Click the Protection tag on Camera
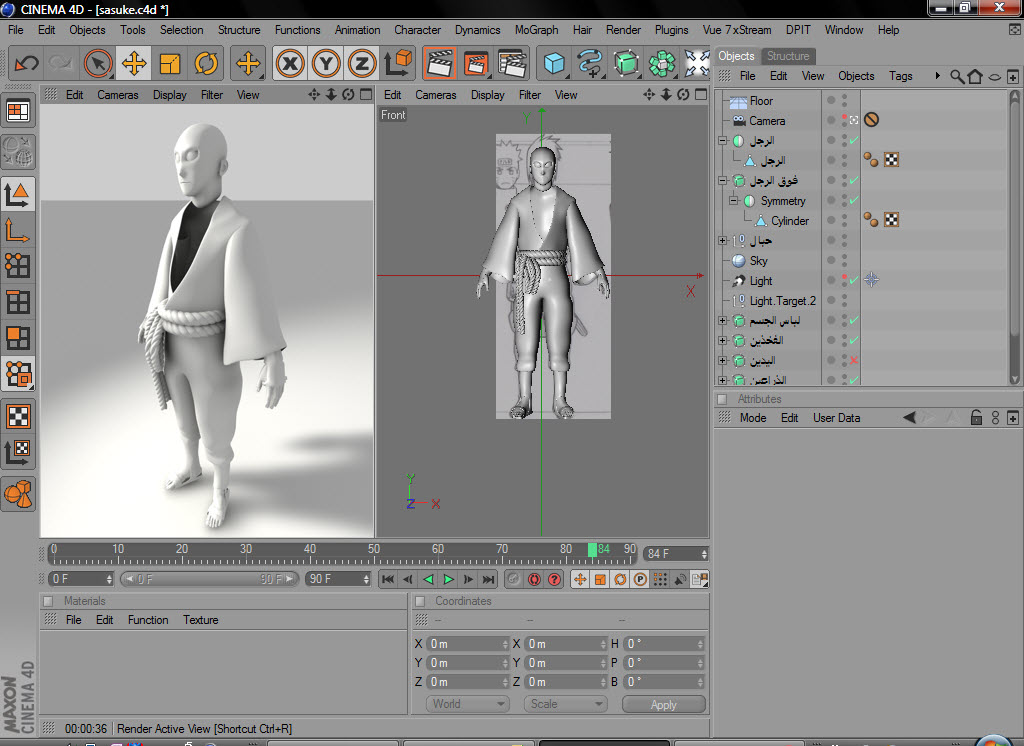The height and width of the screenshot is (746, 1024). (871, 120)
